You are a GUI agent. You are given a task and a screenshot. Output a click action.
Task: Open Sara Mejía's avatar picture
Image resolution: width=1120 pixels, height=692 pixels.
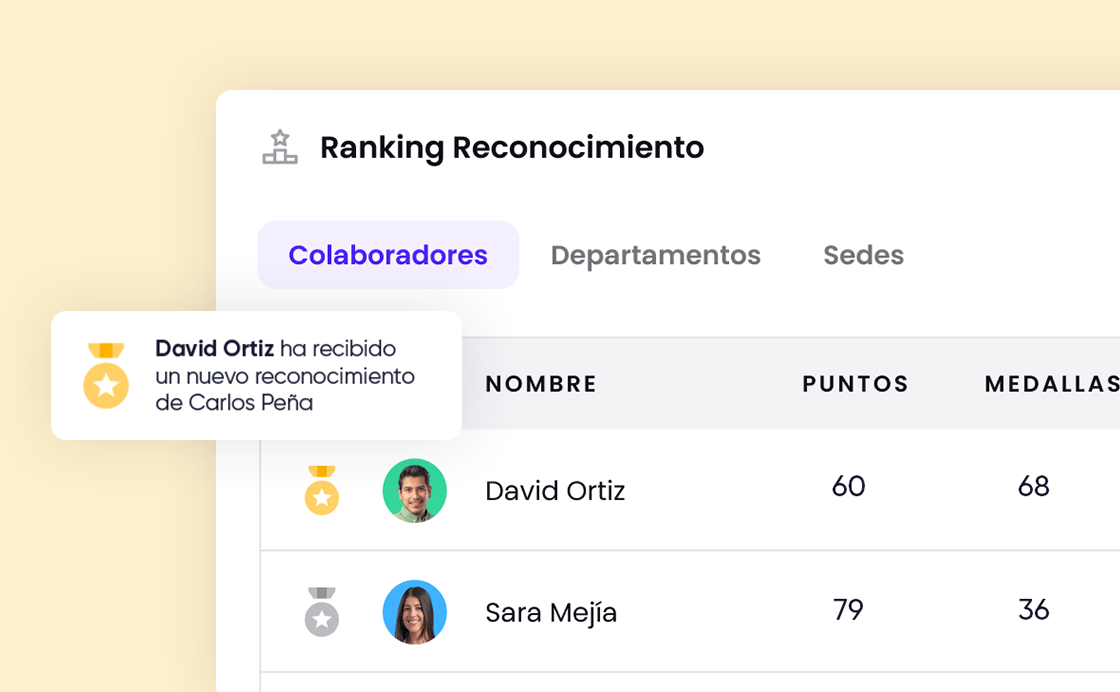(x=414, y=612)
